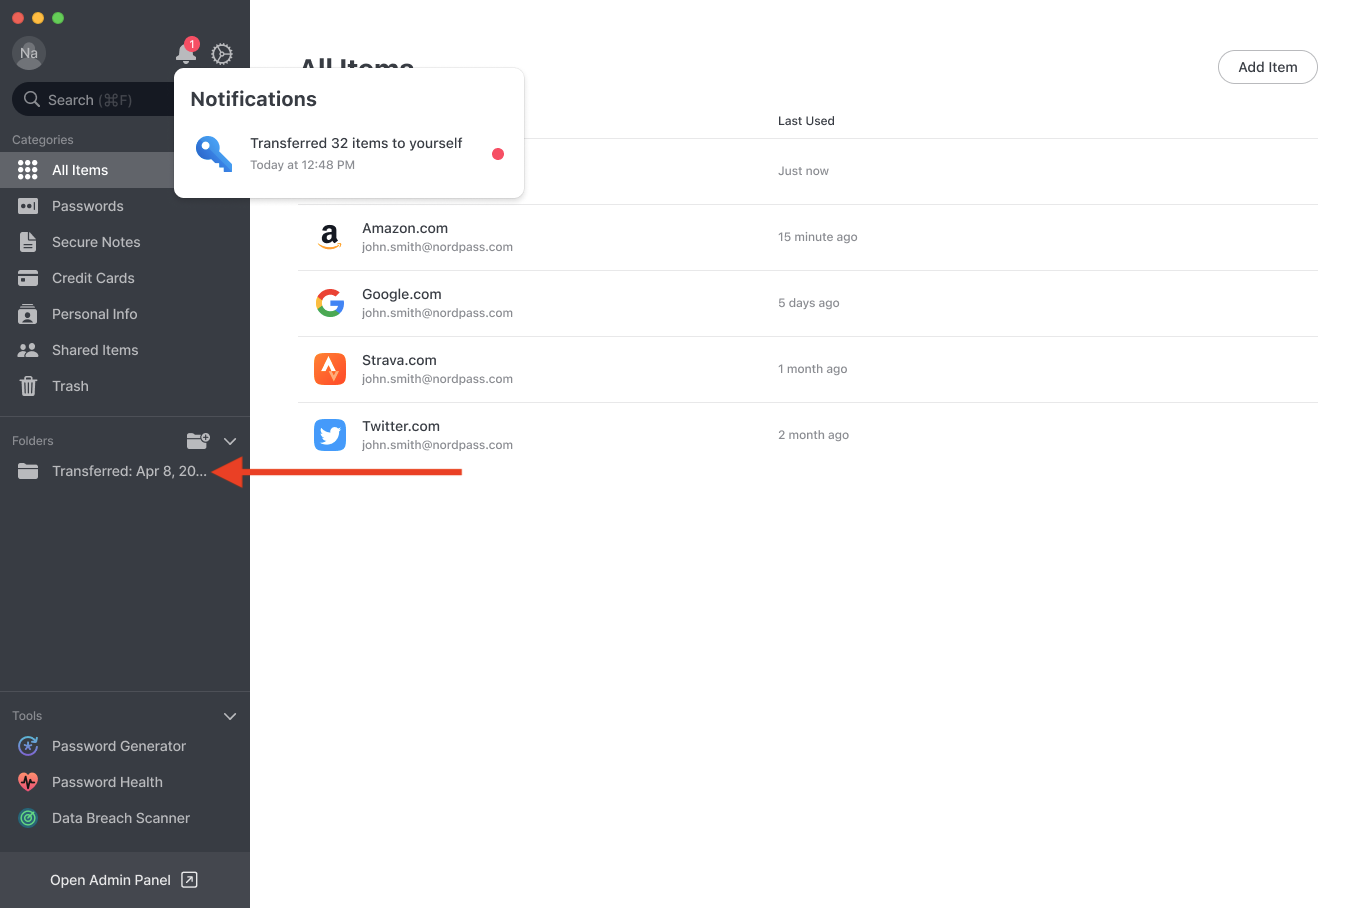This screenshot has width=1366, height=908.
Task: Click the Transferred folder icon
Action: (28, 471)
